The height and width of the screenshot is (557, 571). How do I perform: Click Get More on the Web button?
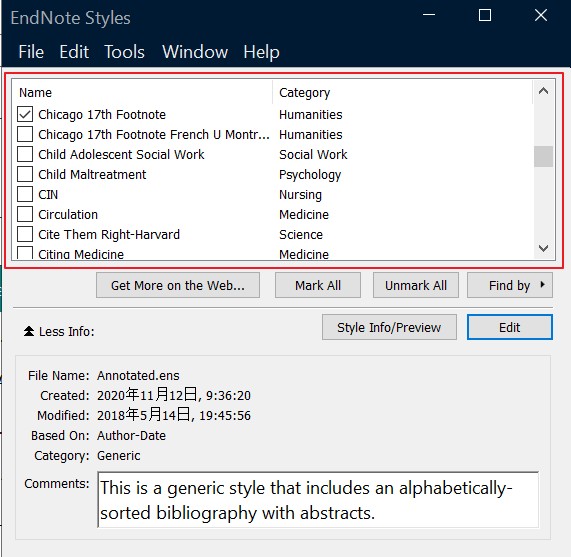coord(178,285)
